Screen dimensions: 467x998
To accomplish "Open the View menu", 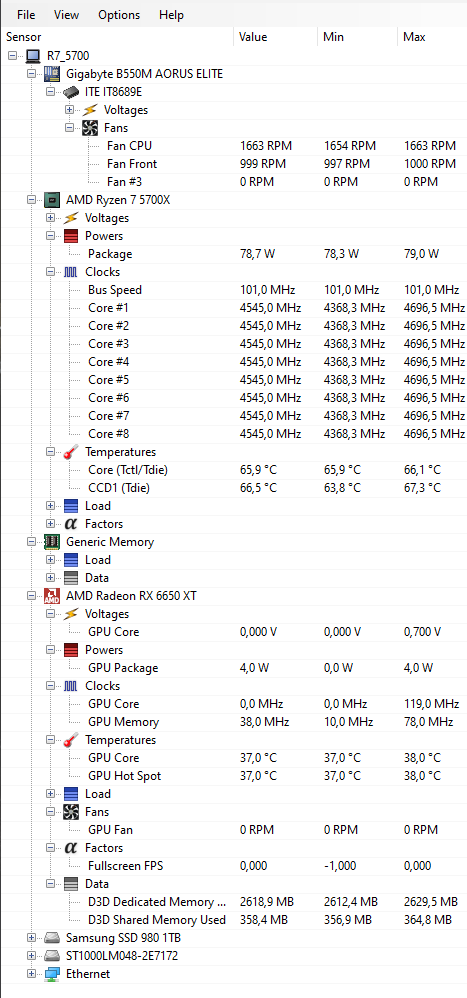I will [x=67, y=15].
